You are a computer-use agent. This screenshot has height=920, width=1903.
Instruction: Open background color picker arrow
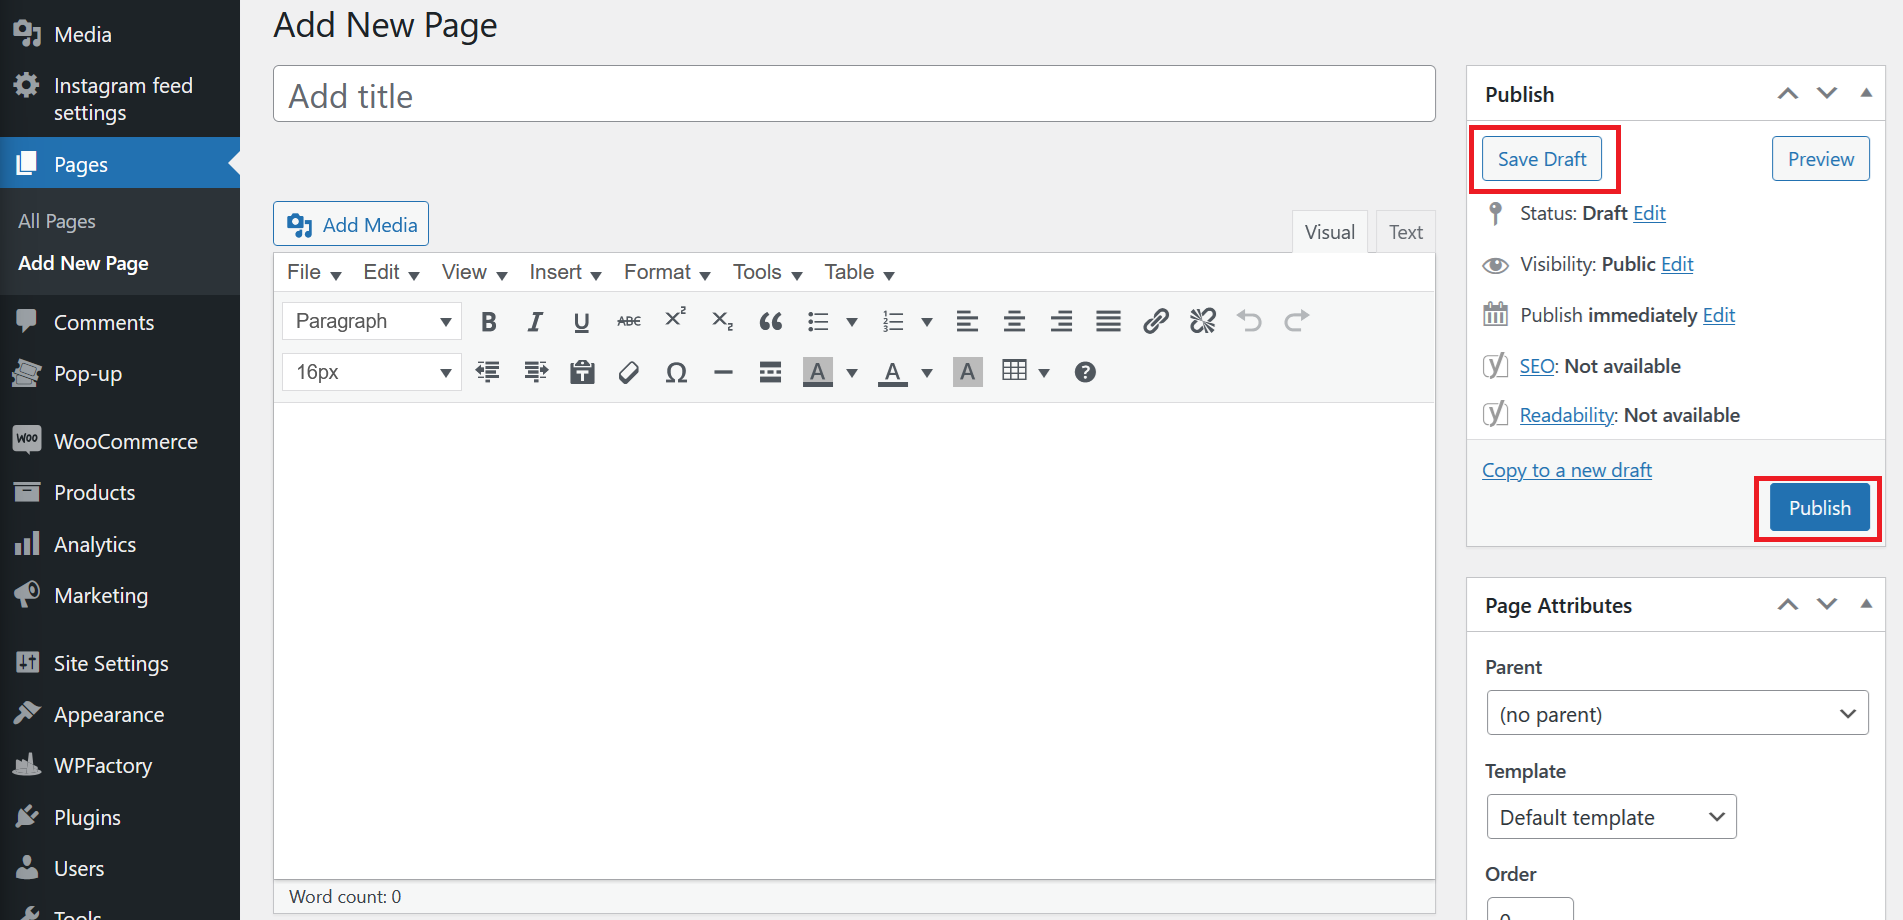coord(852,373)
